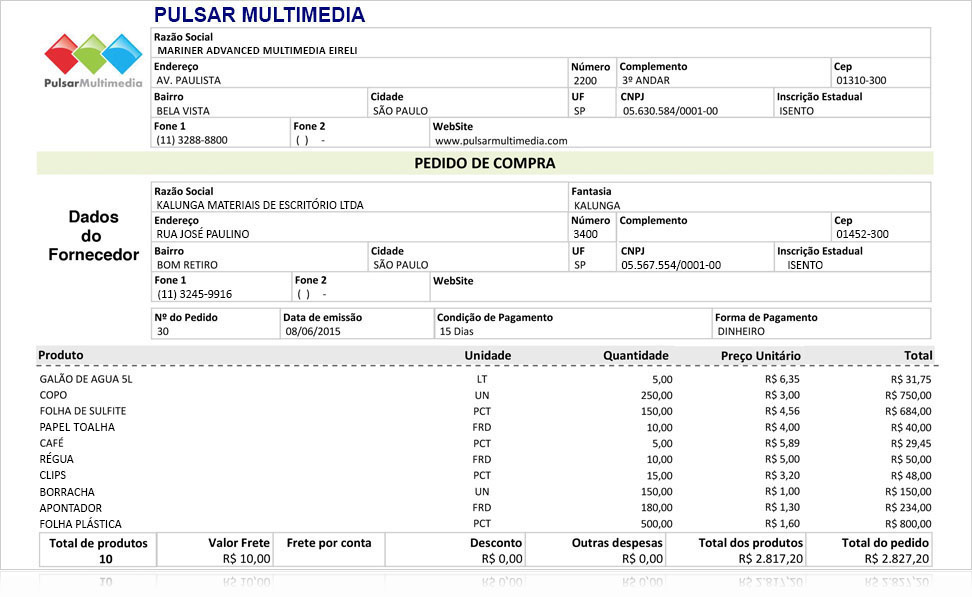Select the company's street number "2200"
The height and width of the screenshot is (597, 972).
pyautogui.click(x=585, y=81)
